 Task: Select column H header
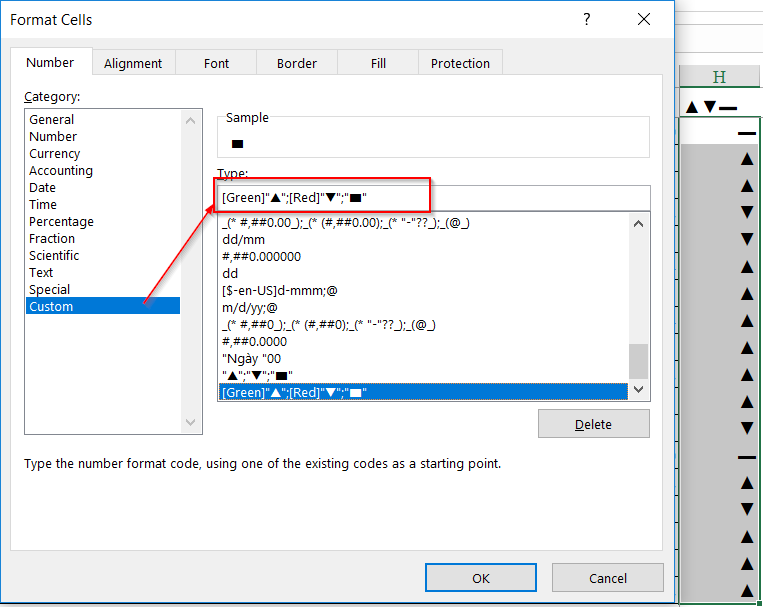tap(719, 77)
